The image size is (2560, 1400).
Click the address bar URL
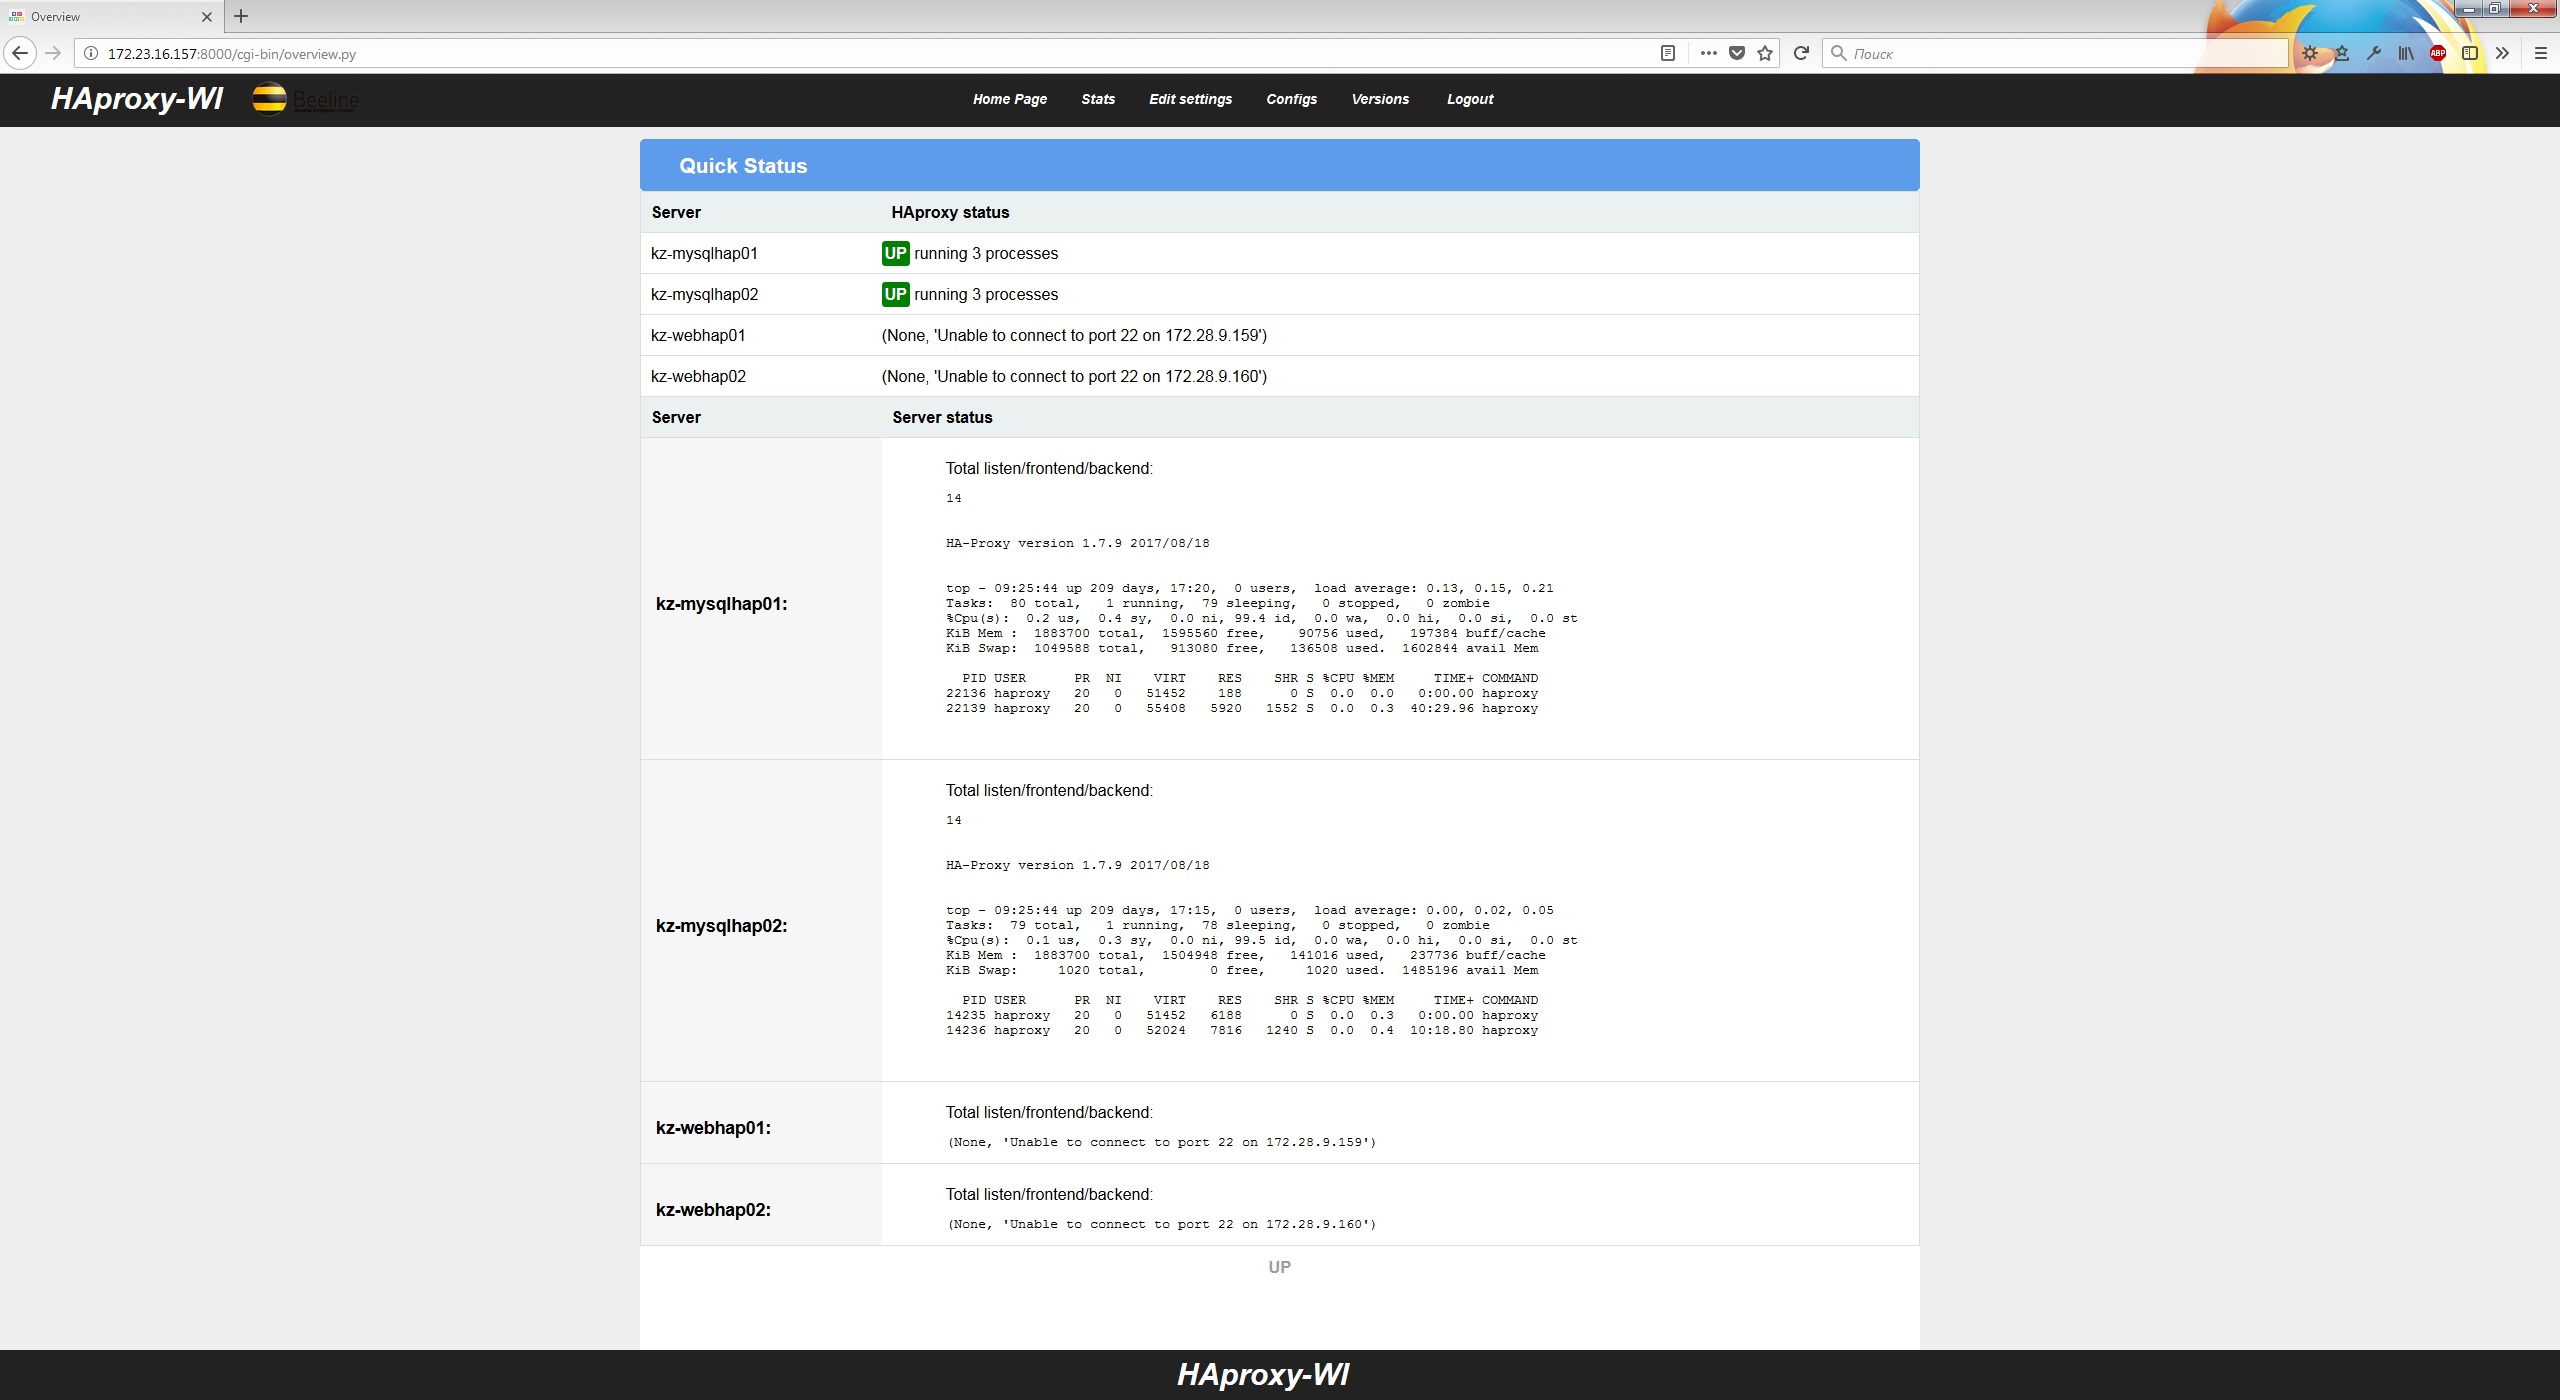click(232, 54)
